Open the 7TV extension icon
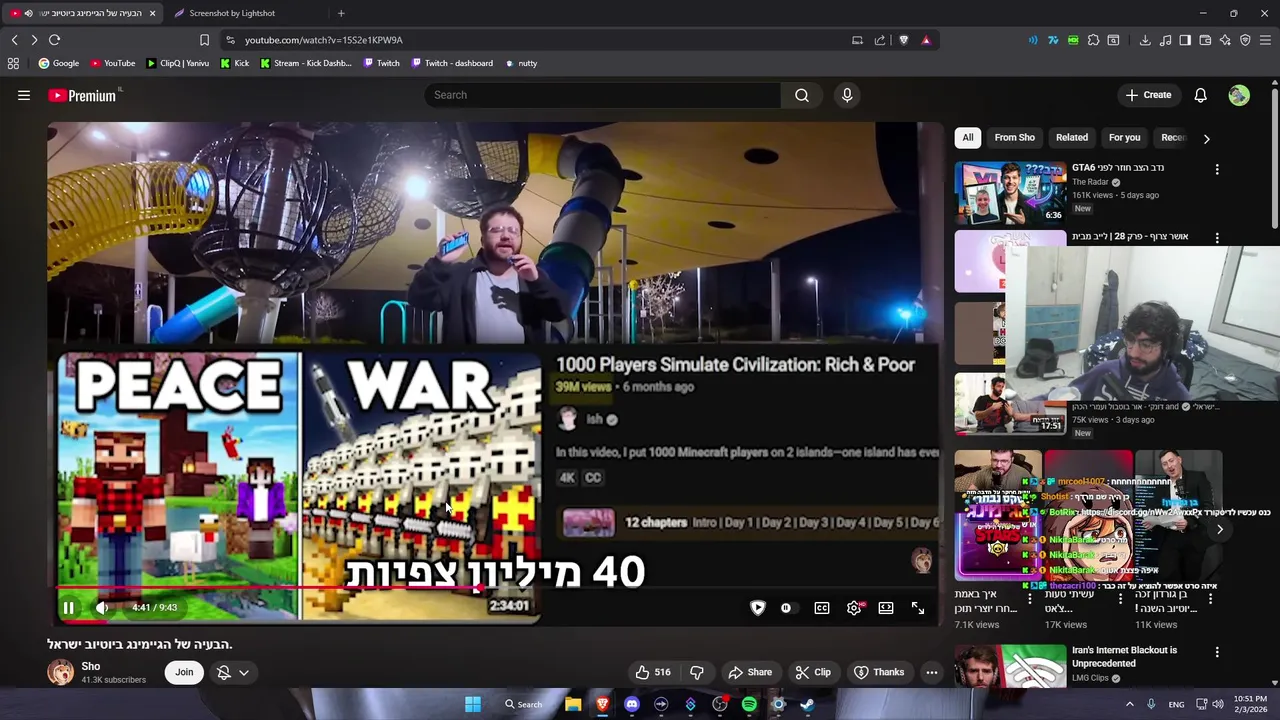 click(x=1053, y=40)
